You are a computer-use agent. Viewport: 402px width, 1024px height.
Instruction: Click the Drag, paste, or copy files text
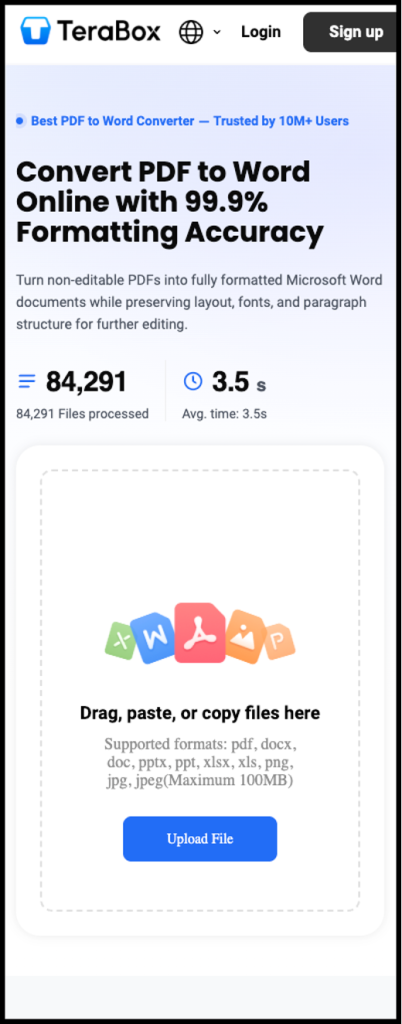pyautogui.click(x=200, y=712)
